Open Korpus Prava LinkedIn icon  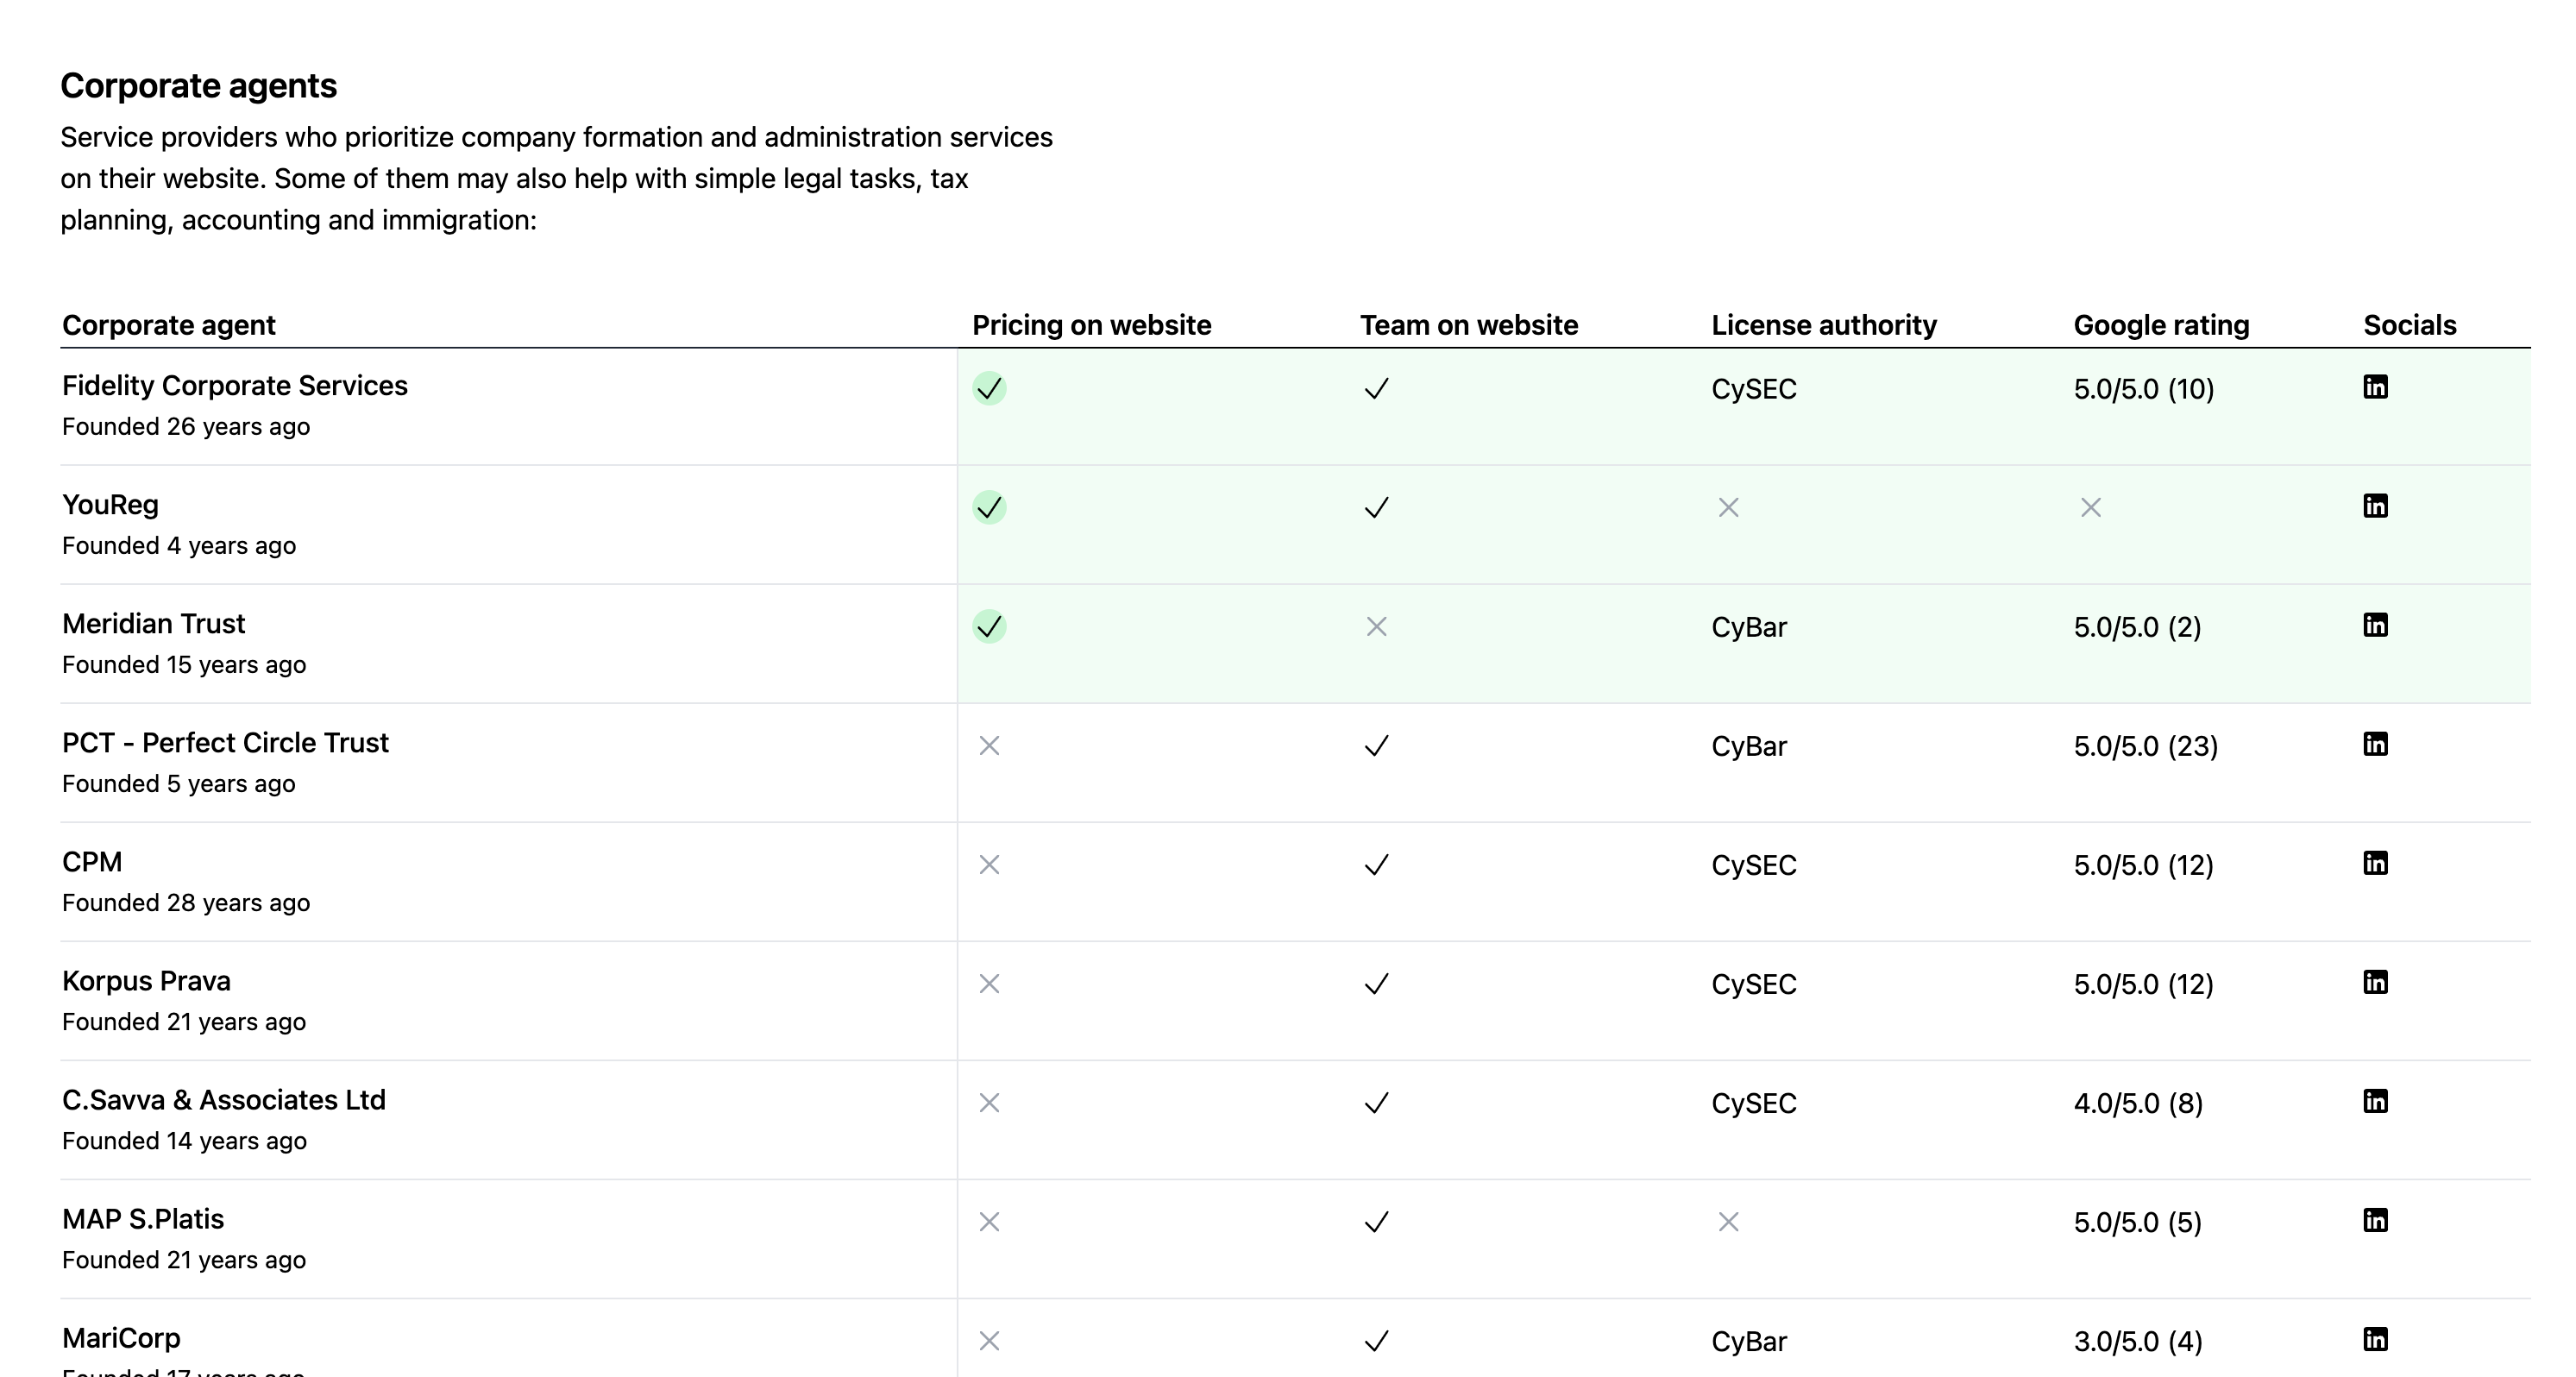point(2375,982)
